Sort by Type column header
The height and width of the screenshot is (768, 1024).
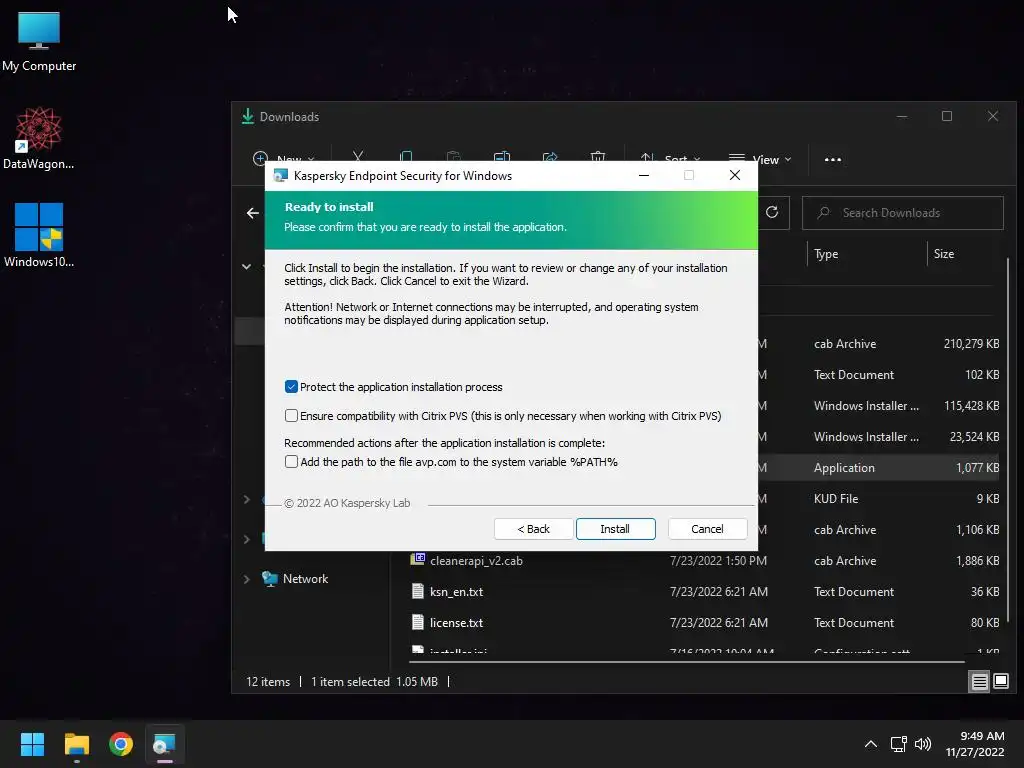[826, 254]
